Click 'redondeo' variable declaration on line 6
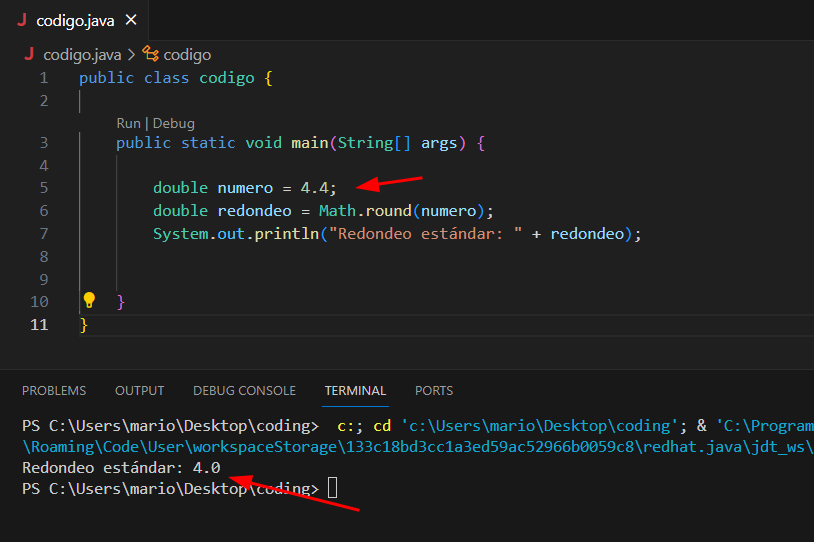 (254, 210)
